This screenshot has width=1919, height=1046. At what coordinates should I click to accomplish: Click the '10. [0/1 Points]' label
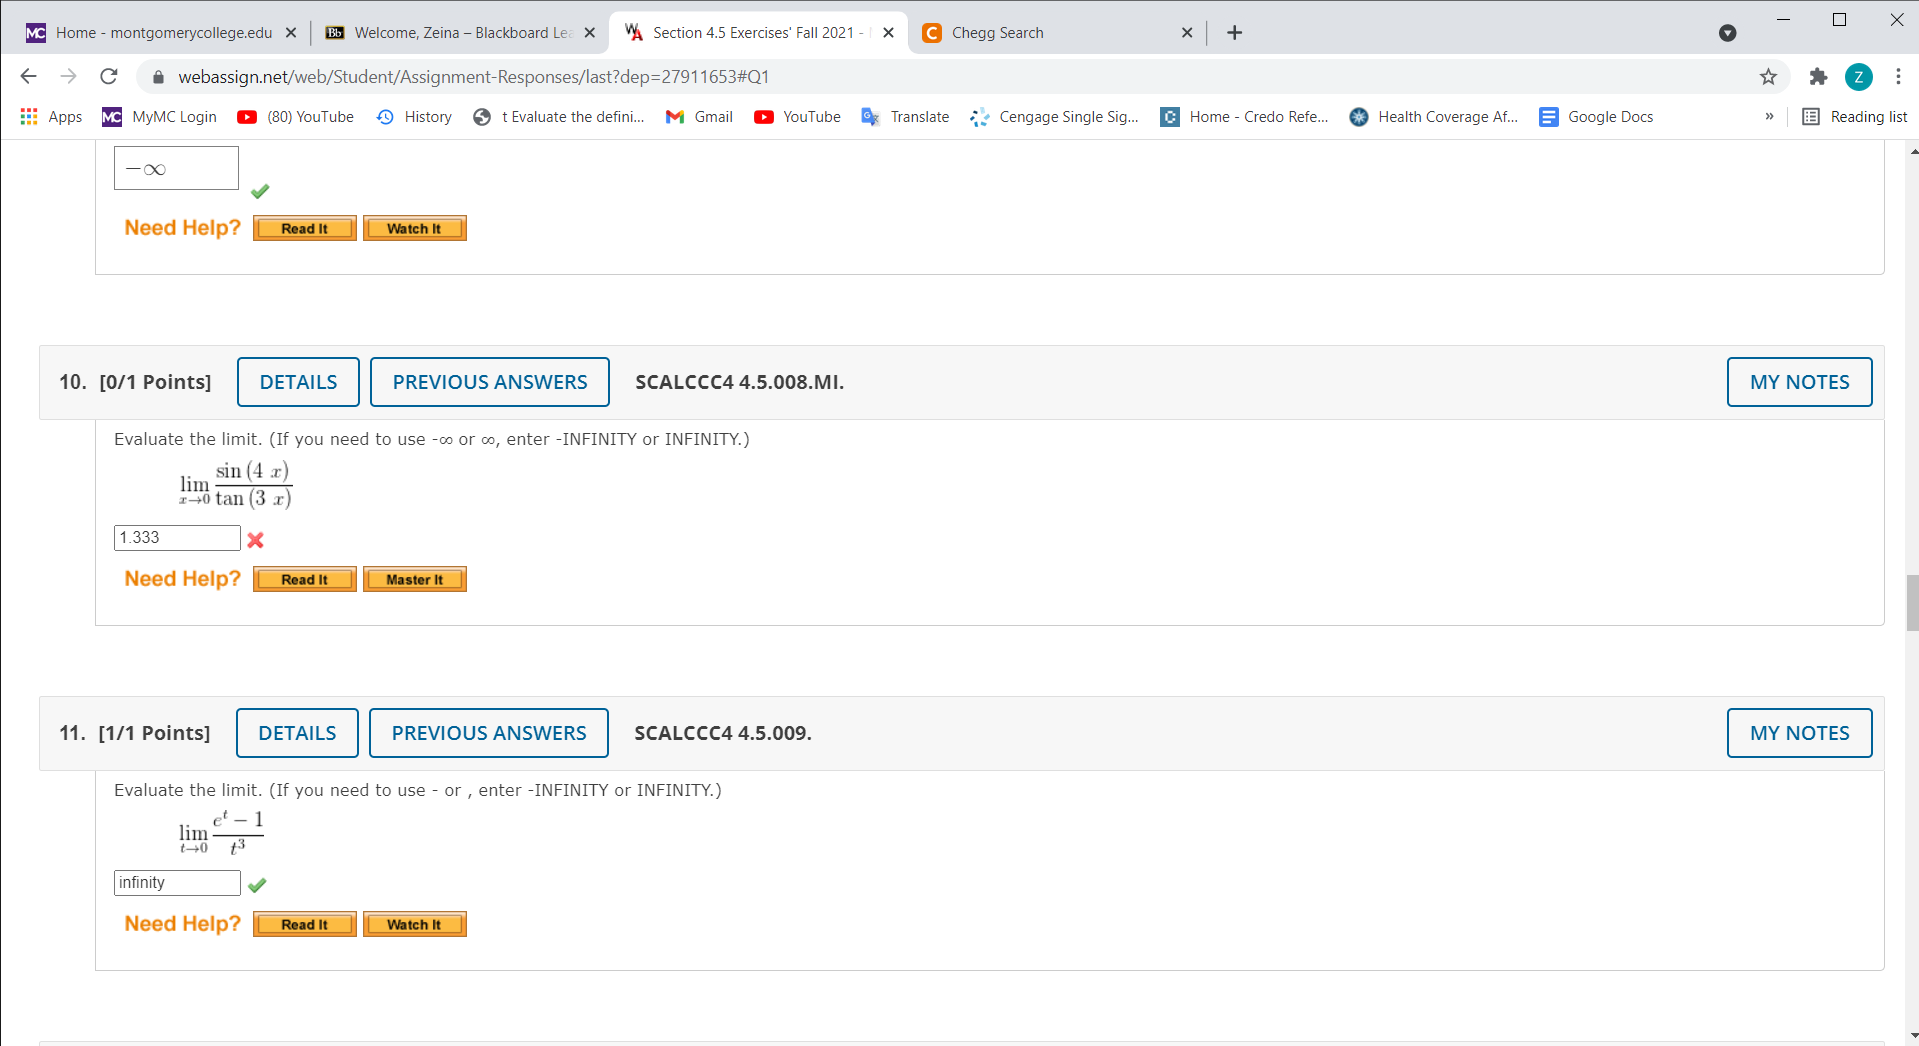coord(135,382)
